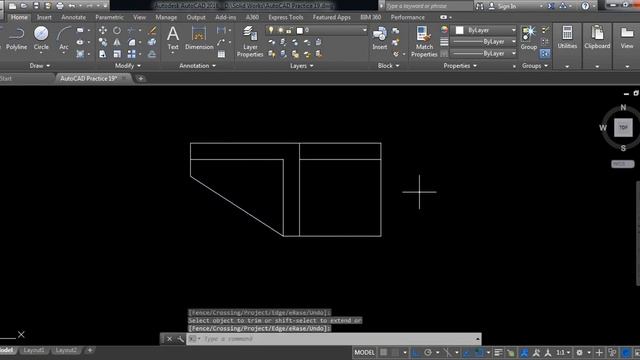Image resolution: width=640 pixels, height=360 pixels.
Task: Open Layer Properties manager
Action: (250, 41)
